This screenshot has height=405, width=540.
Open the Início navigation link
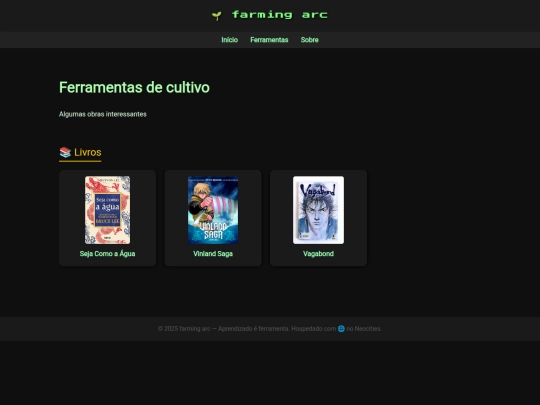coord(229,40)
